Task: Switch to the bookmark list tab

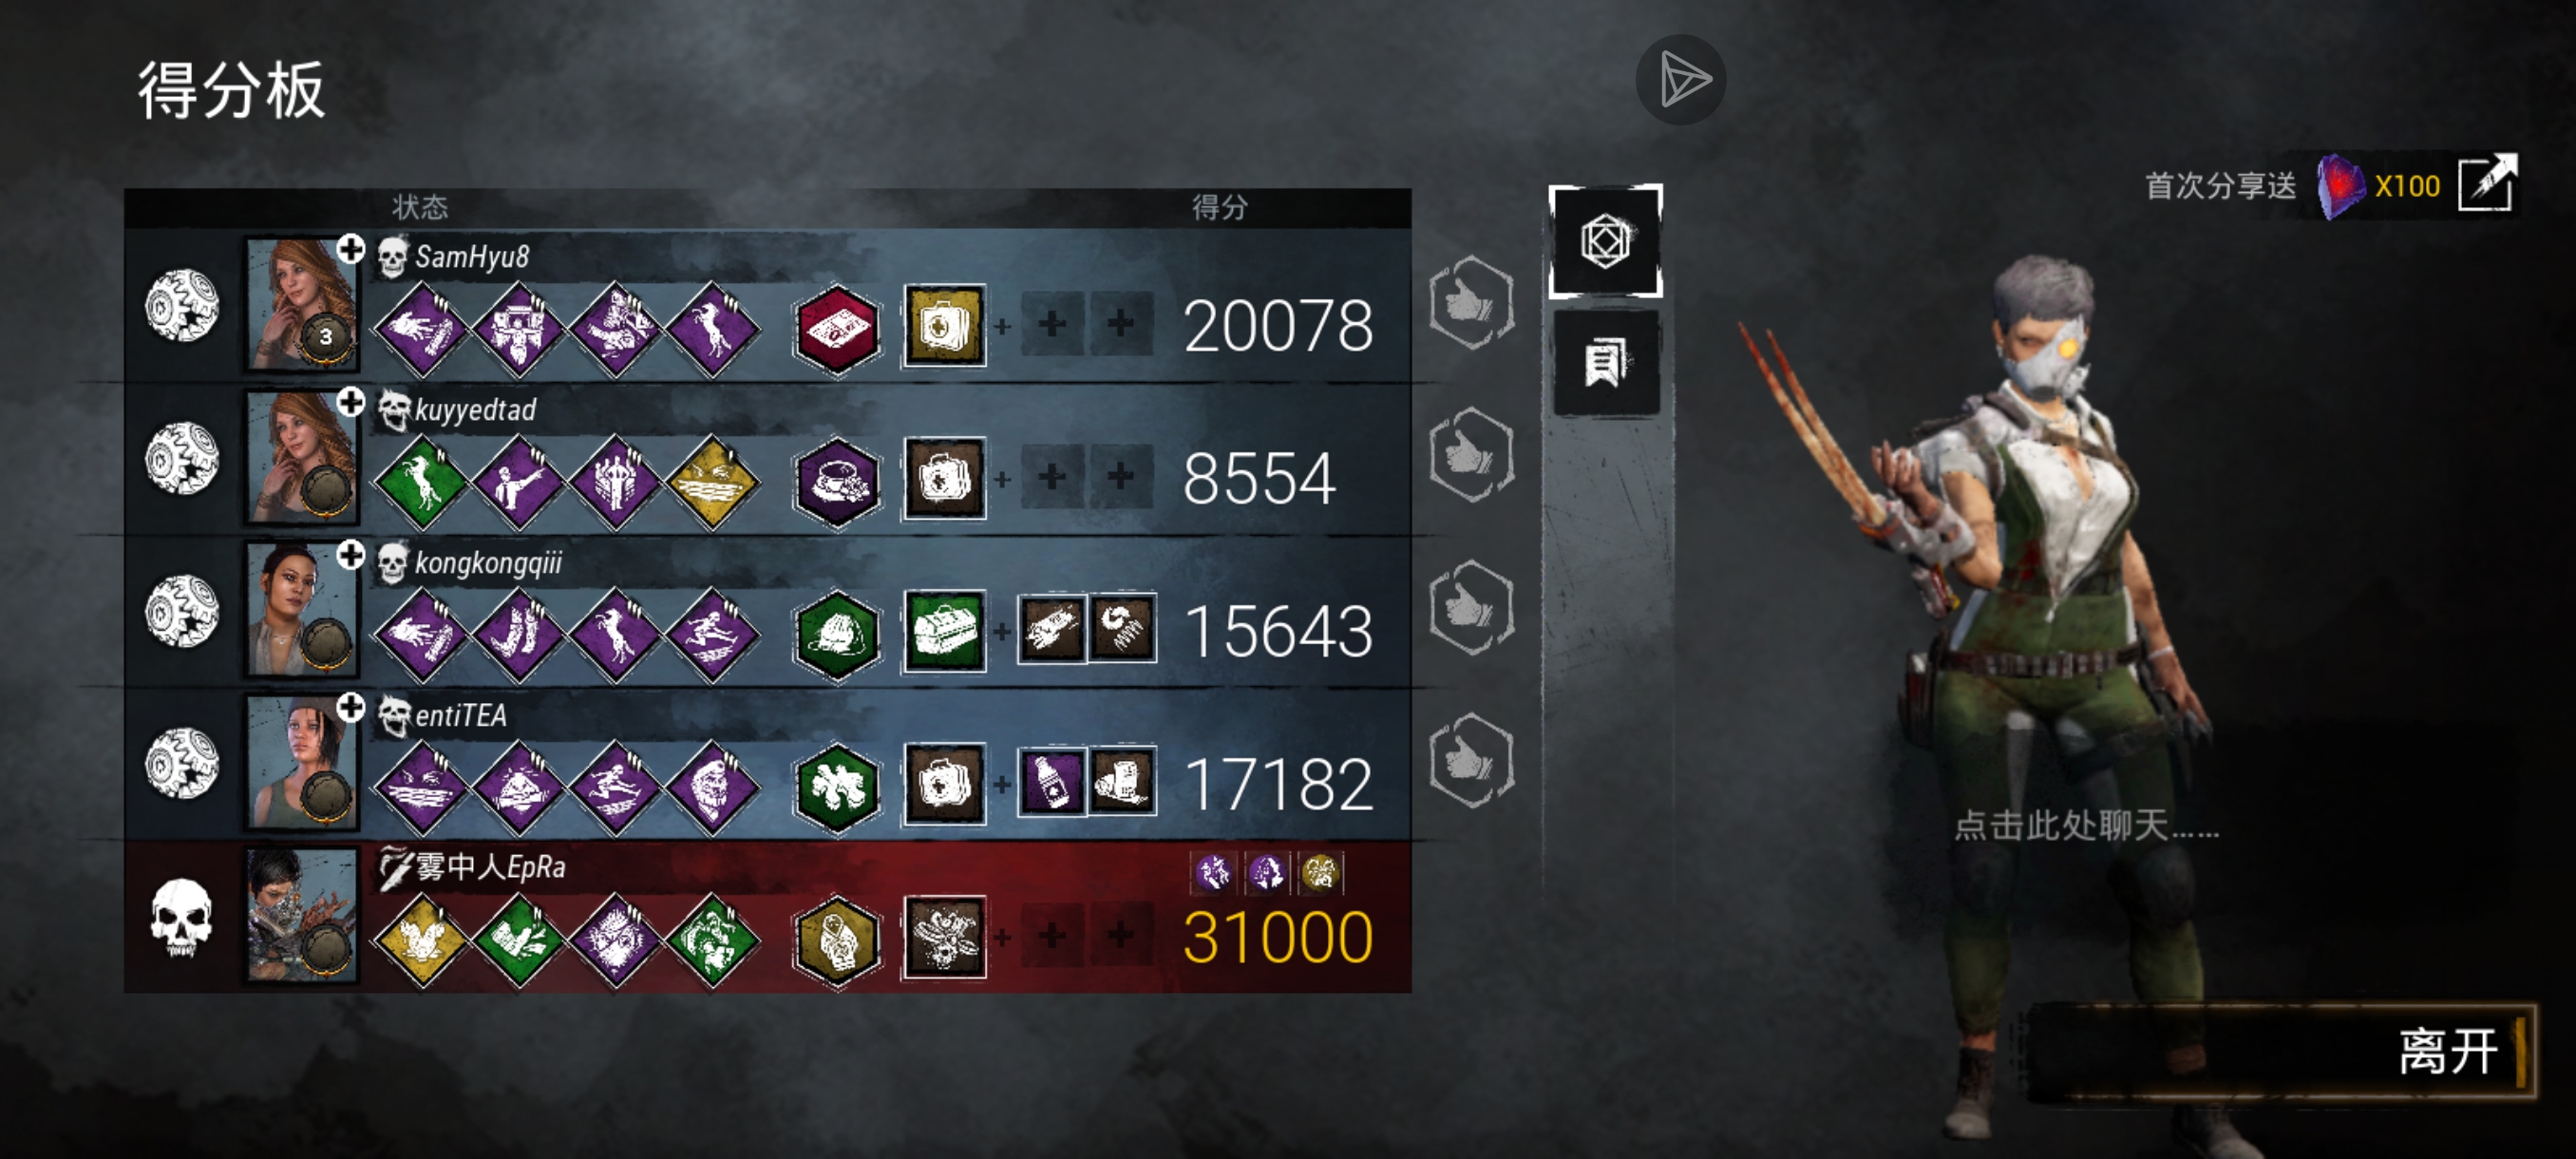Action: [1606, 362]
